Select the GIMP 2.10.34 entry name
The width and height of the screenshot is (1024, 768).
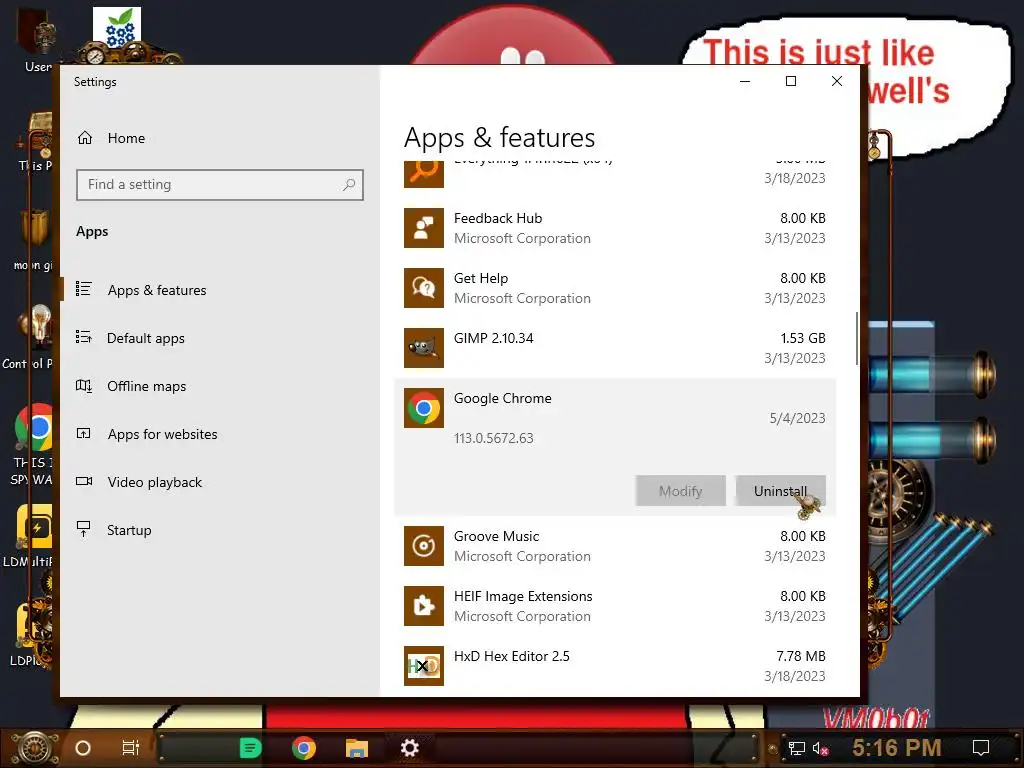(x=493, y=338)
